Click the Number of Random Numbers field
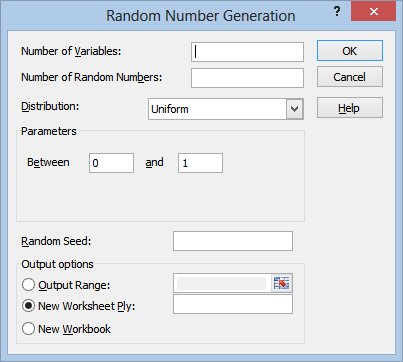 click(247, 78)
